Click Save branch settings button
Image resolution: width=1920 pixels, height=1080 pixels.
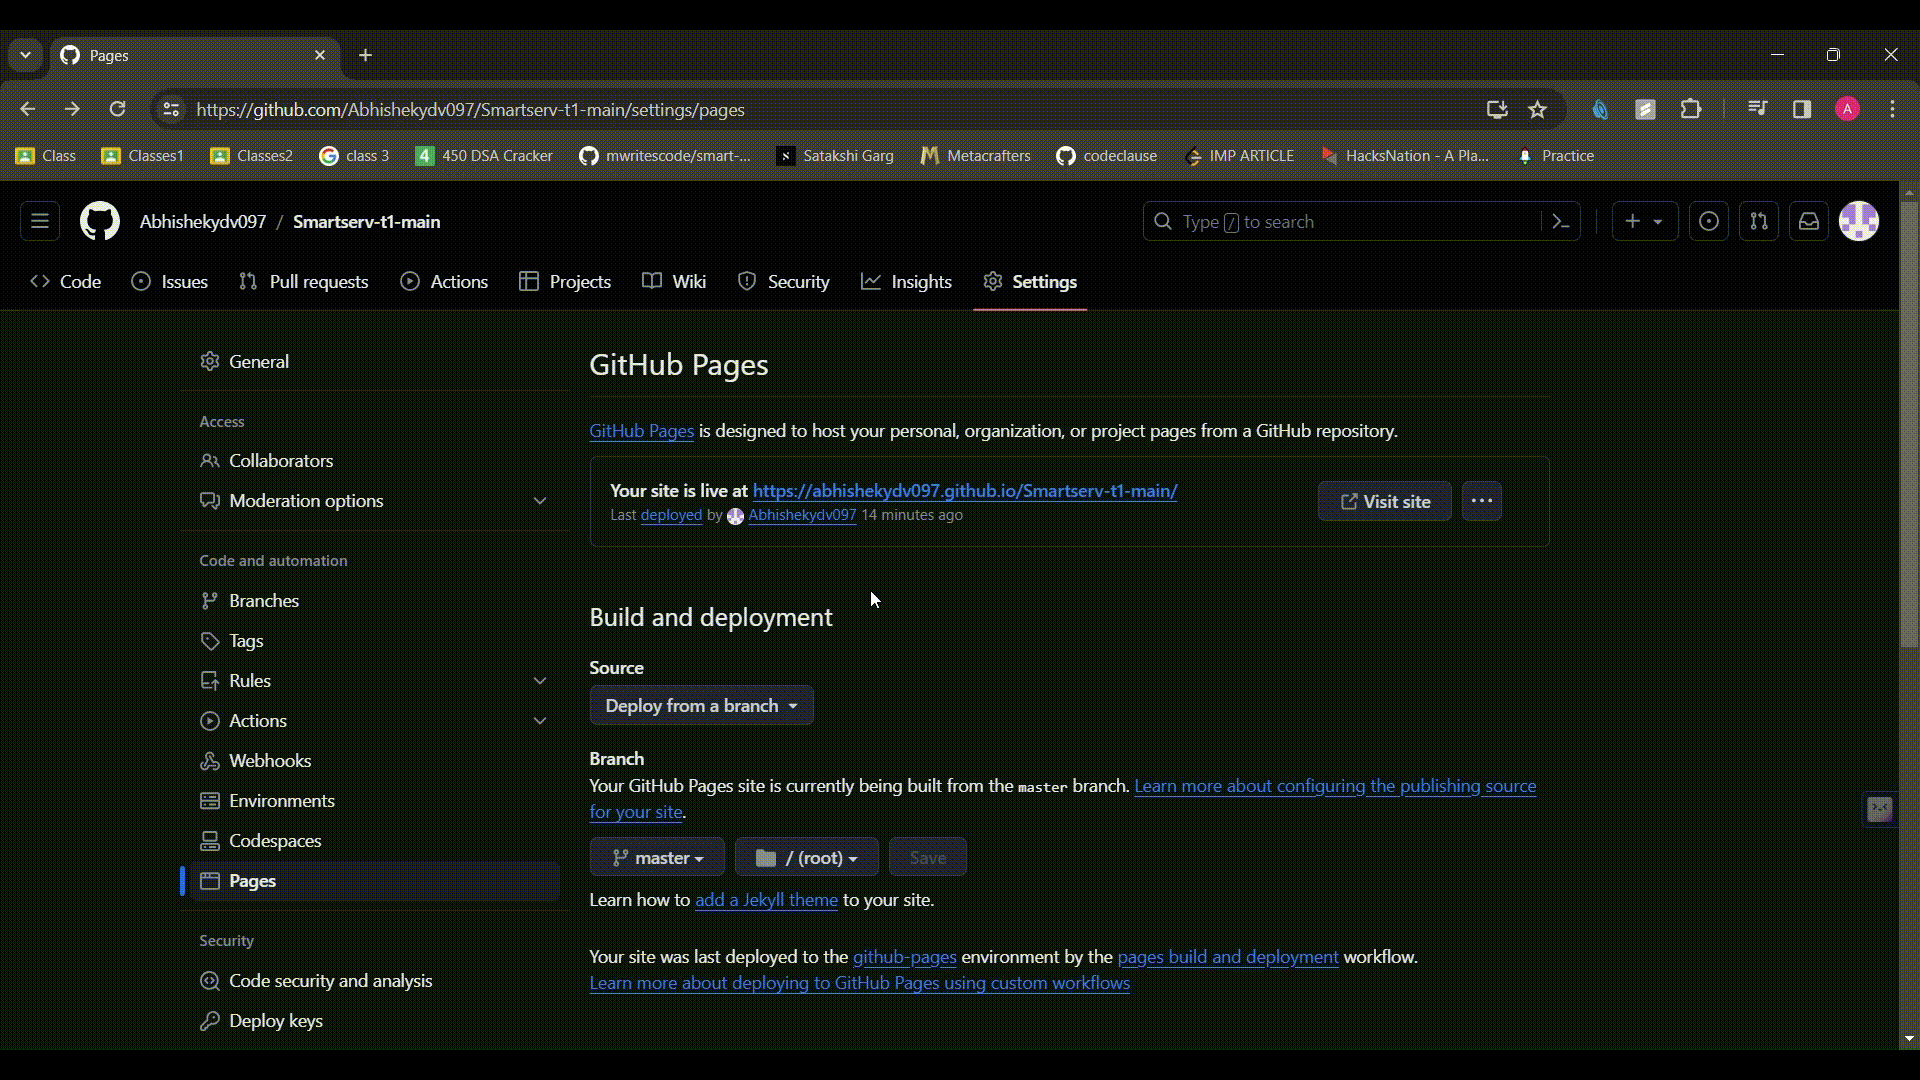(x=927, y=857)
